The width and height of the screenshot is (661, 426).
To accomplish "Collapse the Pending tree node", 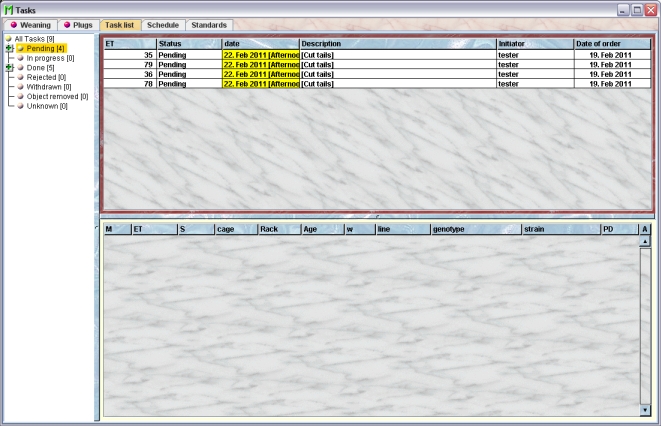I will click(9, 49).
